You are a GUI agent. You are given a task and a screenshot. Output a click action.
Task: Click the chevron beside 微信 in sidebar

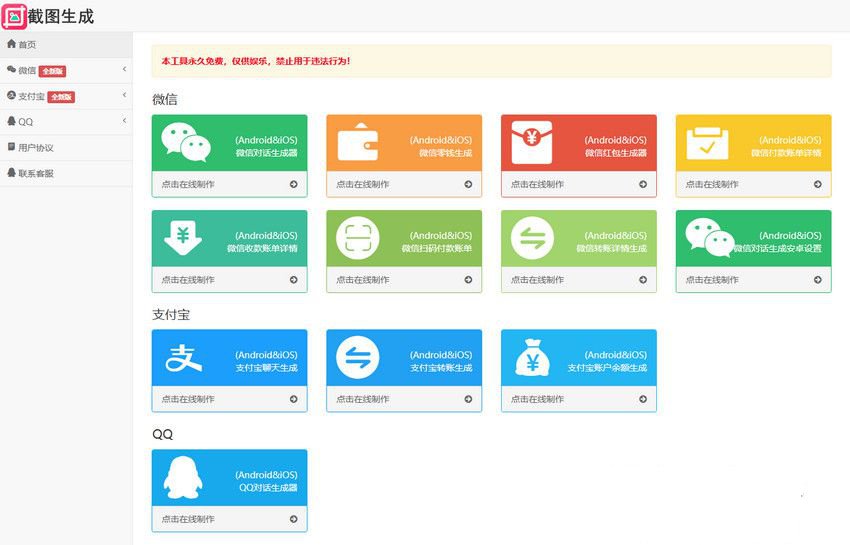click(x=124, y=69)
